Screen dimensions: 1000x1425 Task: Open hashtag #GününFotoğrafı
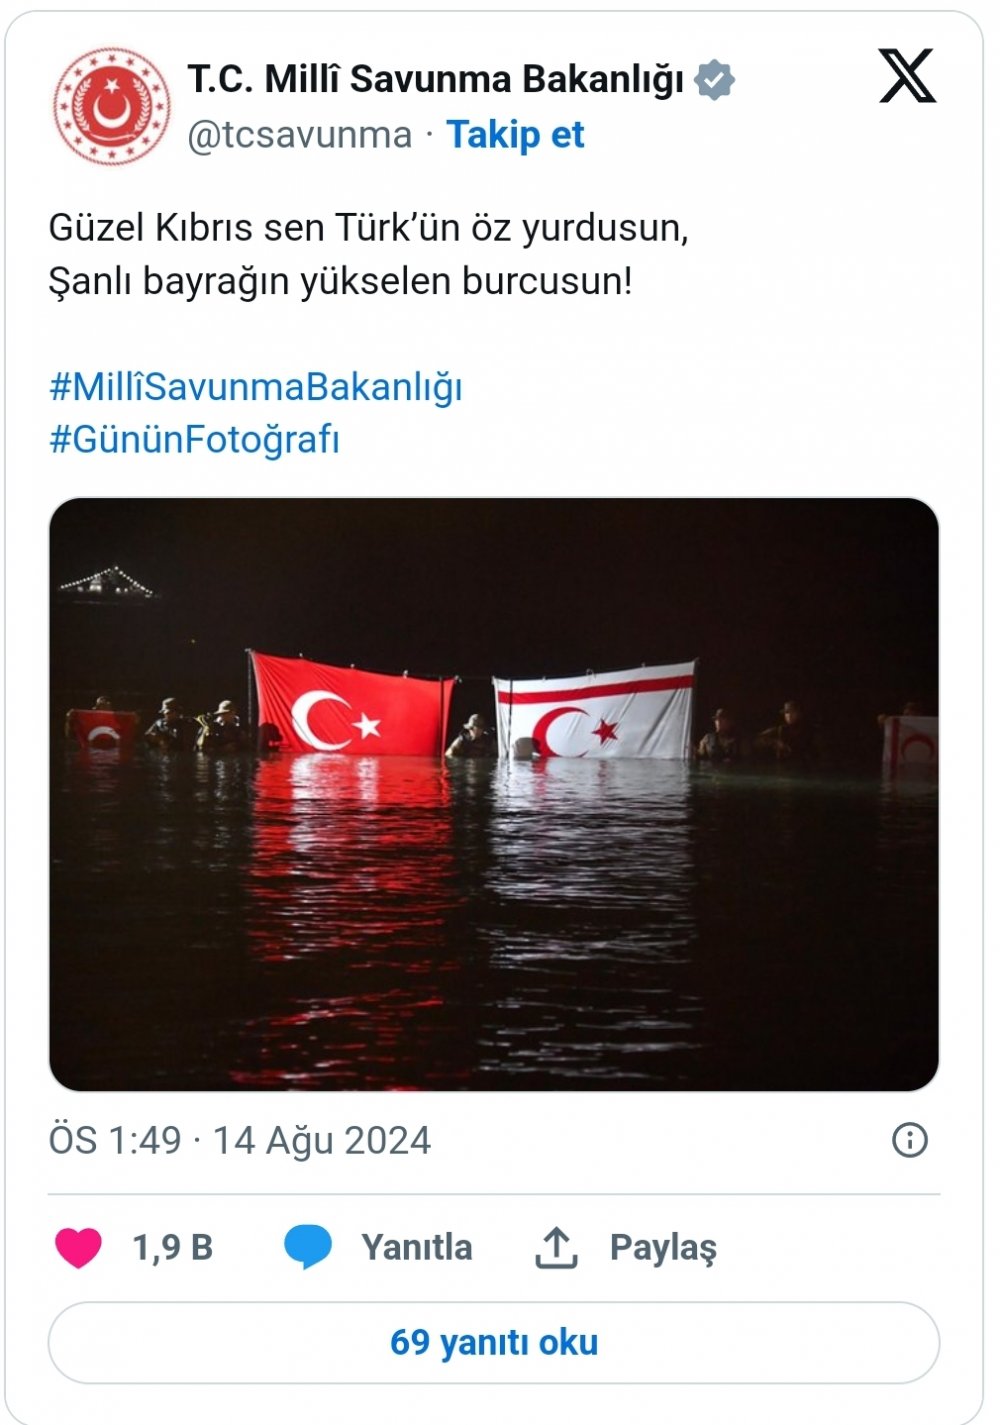195,439
